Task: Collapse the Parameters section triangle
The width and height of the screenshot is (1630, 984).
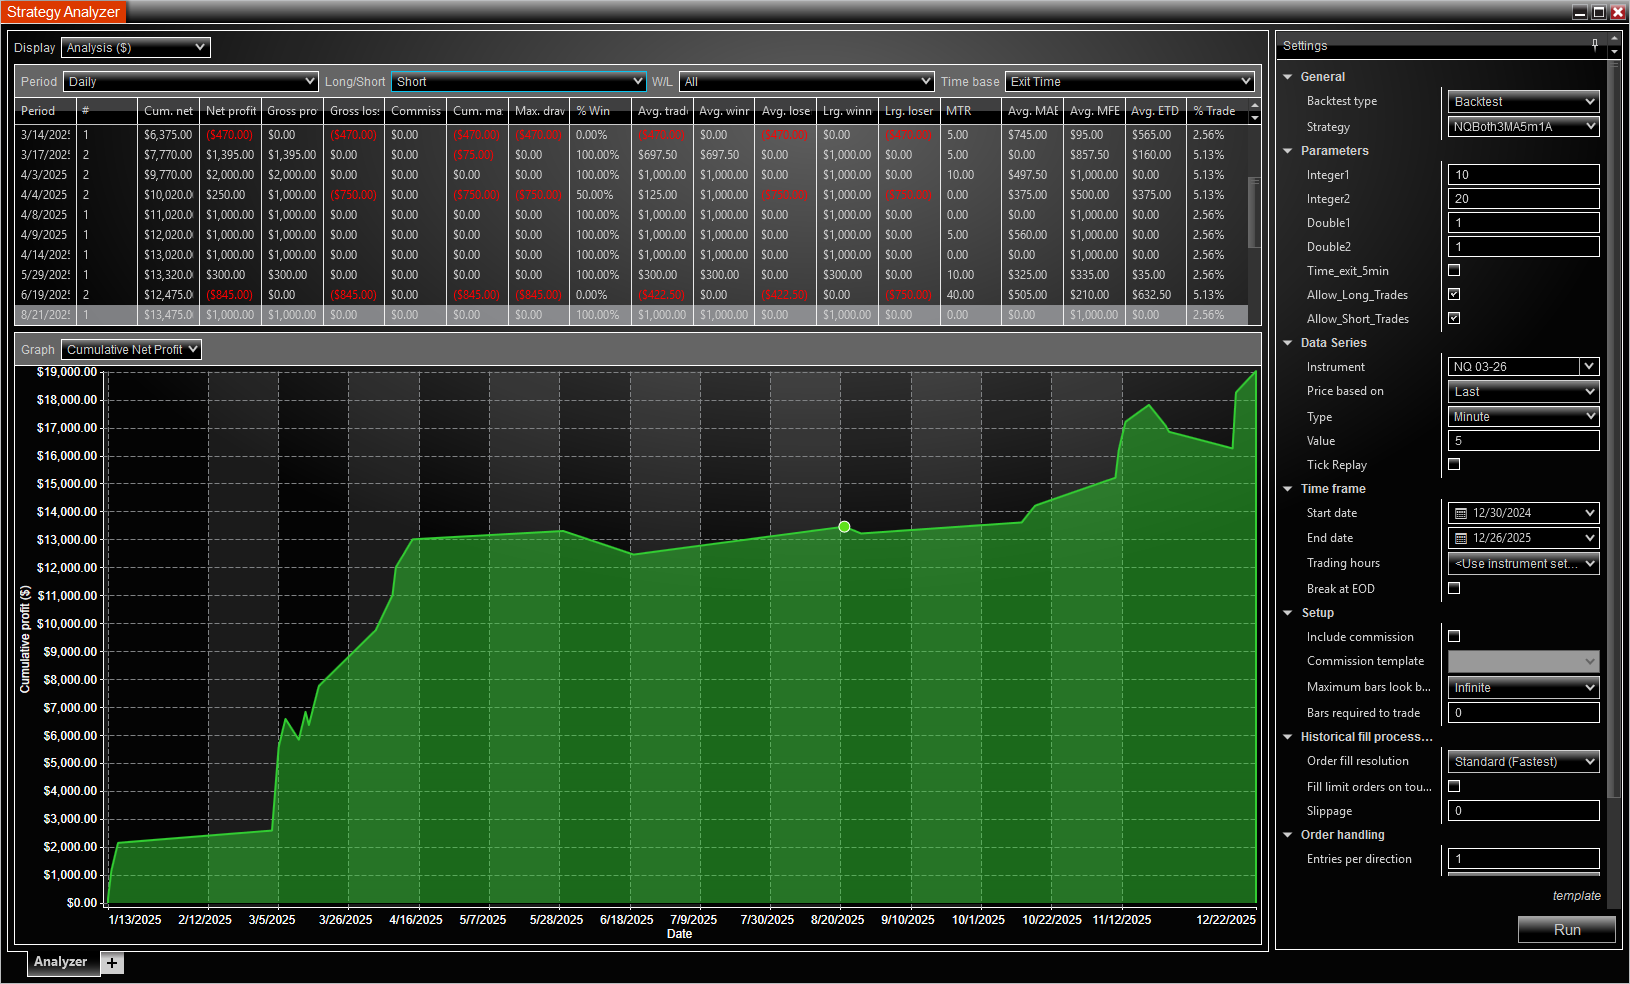Action: 1288,151
